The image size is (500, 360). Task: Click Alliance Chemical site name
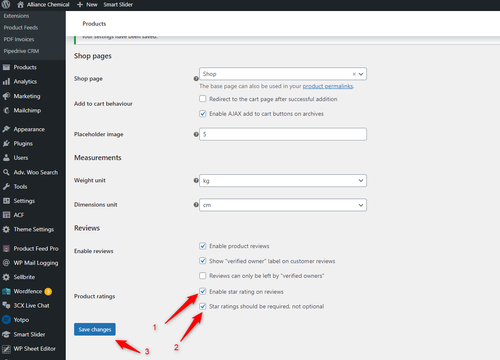click(48, 5)
